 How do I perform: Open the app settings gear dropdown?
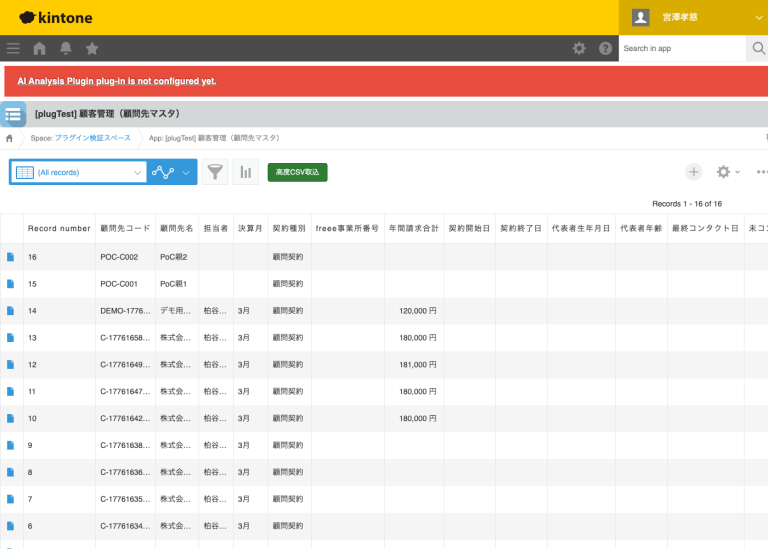click(728, 172)
